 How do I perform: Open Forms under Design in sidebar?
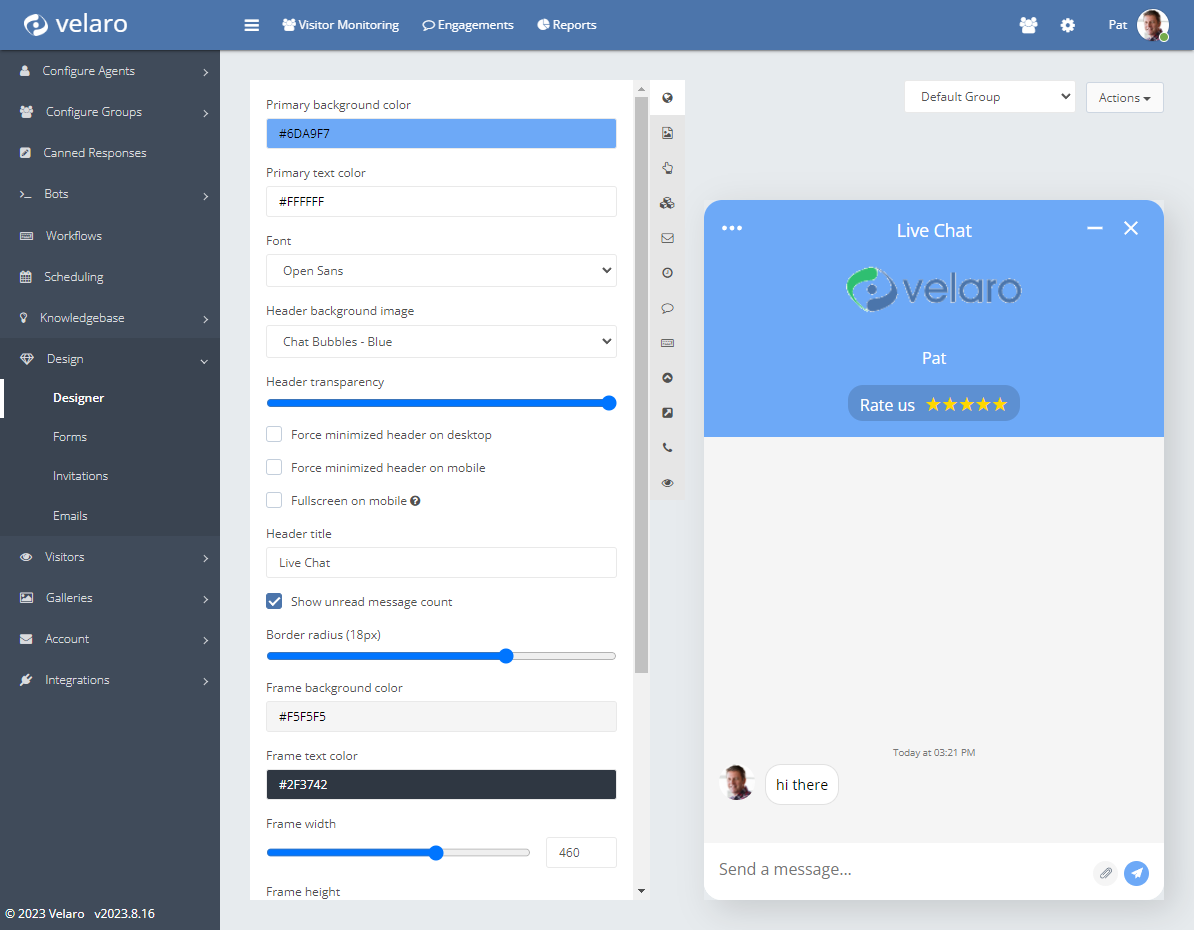pos(70,437)
